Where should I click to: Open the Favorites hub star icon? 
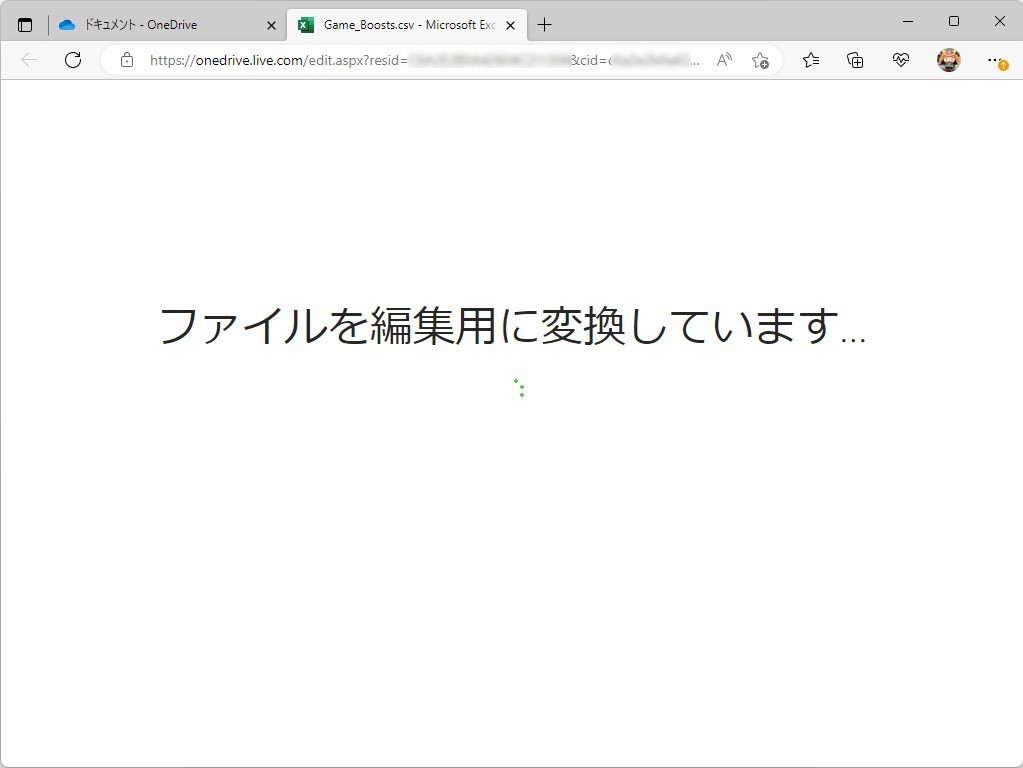(810, 60)
